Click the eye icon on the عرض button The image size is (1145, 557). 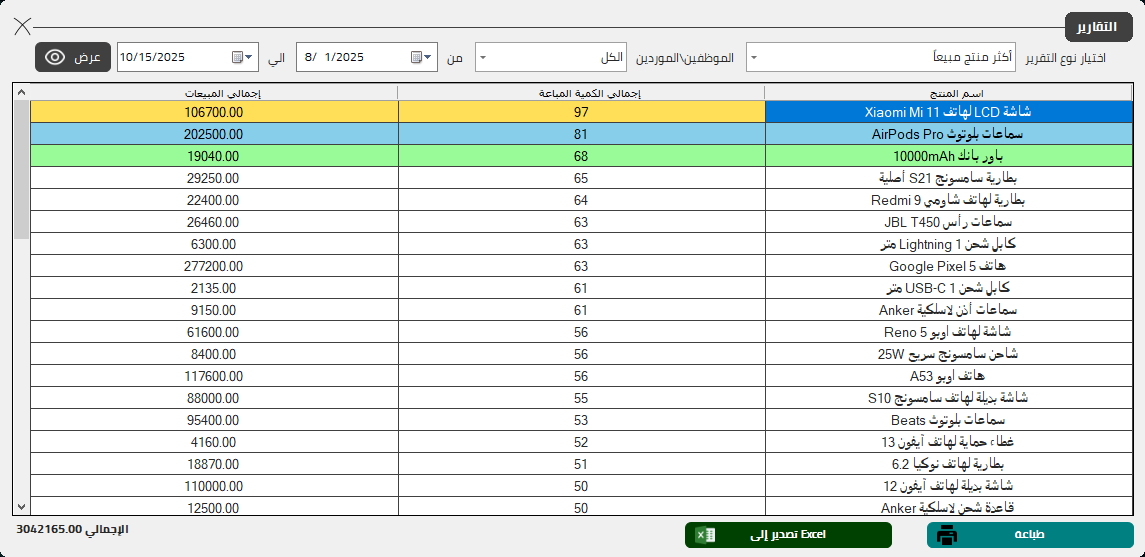coord(55,57)
